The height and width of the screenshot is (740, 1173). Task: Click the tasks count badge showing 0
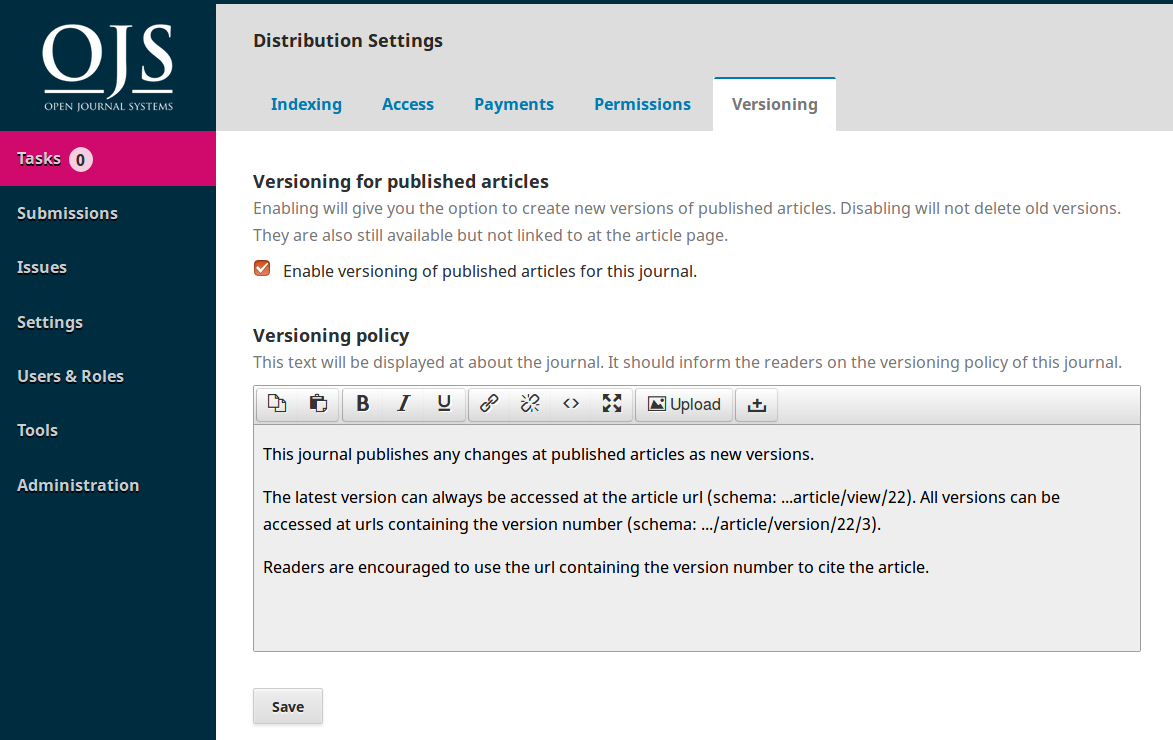coord(81,159)
